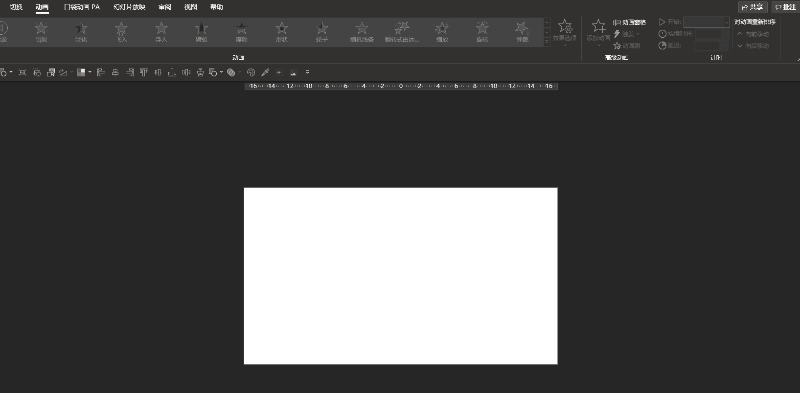Open Effect Options (效果选项) dropdown
The image size is (800, 393).
point(565,33)
